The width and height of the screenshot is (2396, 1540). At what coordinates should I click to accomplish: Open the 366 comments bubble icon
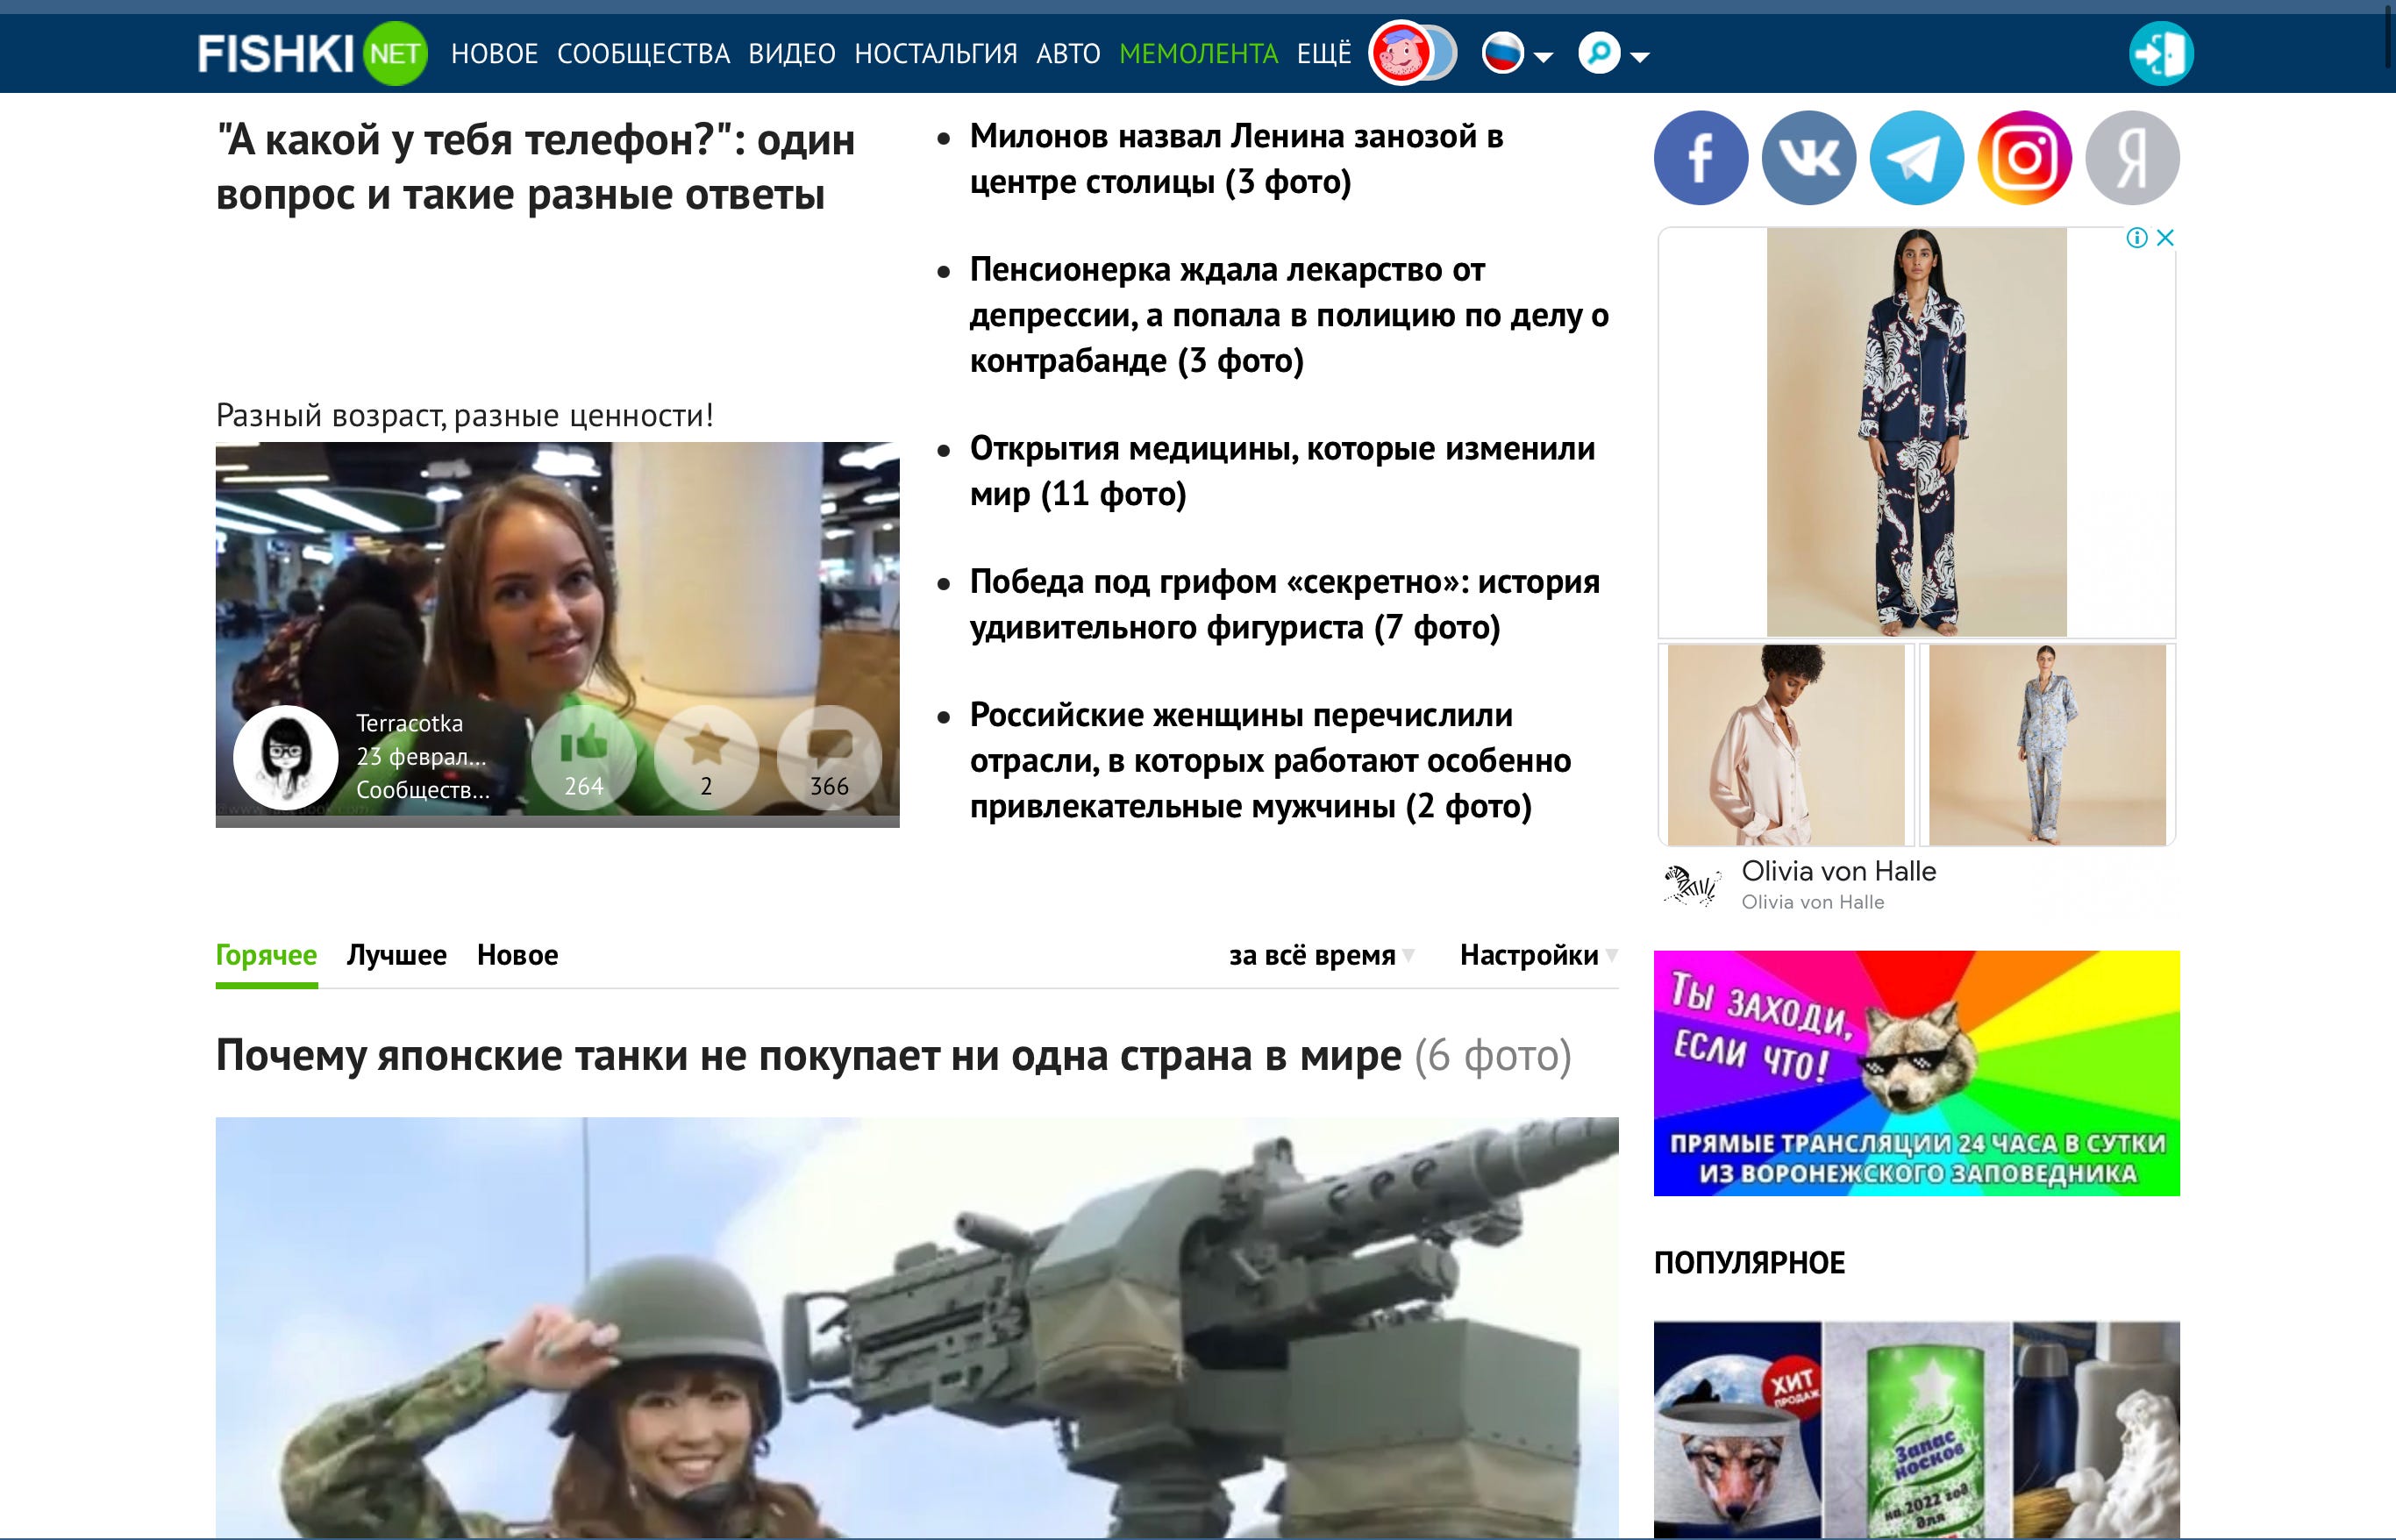pyautogui.click(x=829, y=758)
